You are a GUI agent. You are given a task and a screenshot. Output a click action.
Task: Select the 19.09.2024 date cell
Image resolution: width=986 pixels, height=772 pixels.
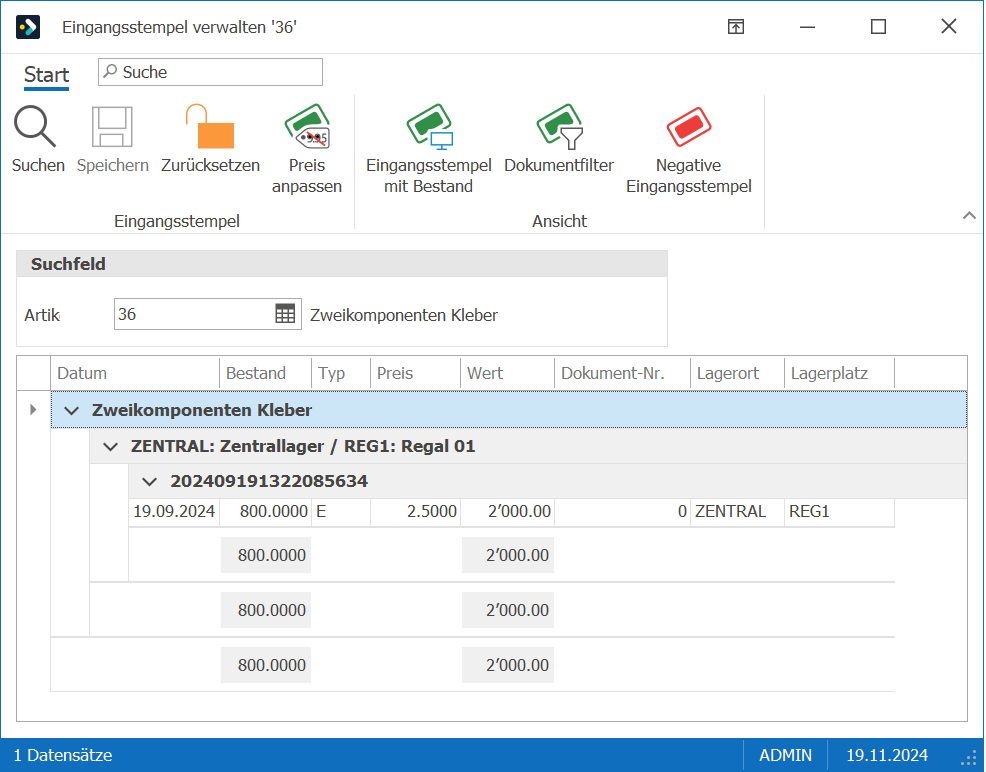174,512
